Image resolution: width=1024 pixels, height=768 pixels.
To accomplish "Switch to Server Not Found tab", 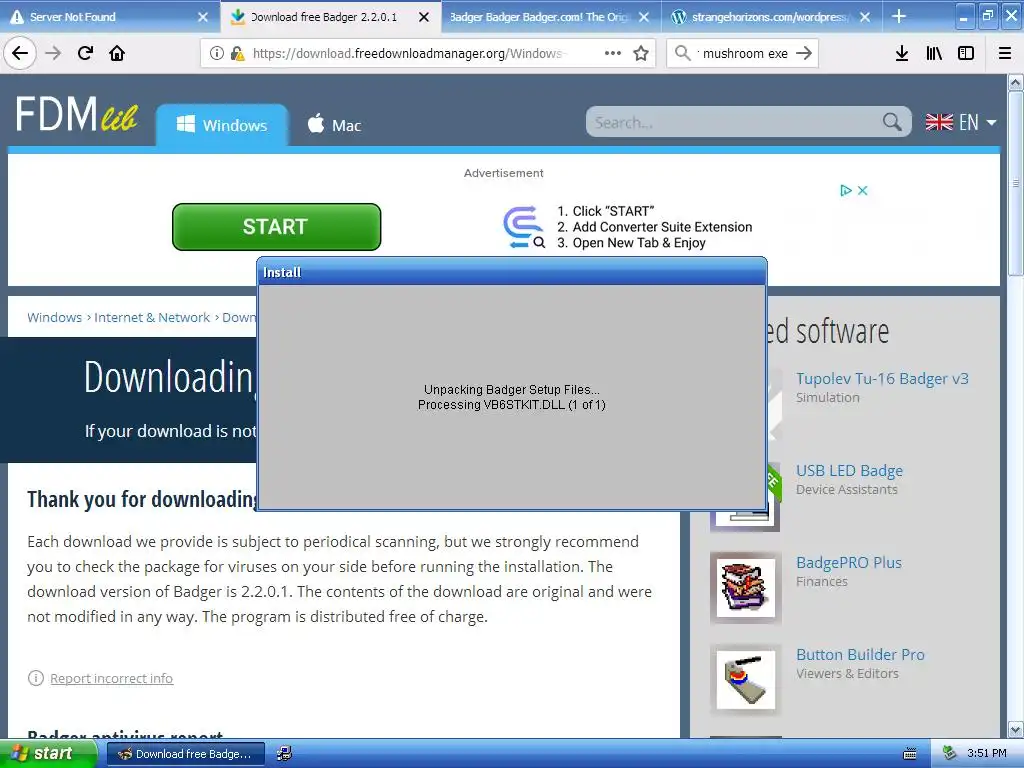I will coord(110,17).
